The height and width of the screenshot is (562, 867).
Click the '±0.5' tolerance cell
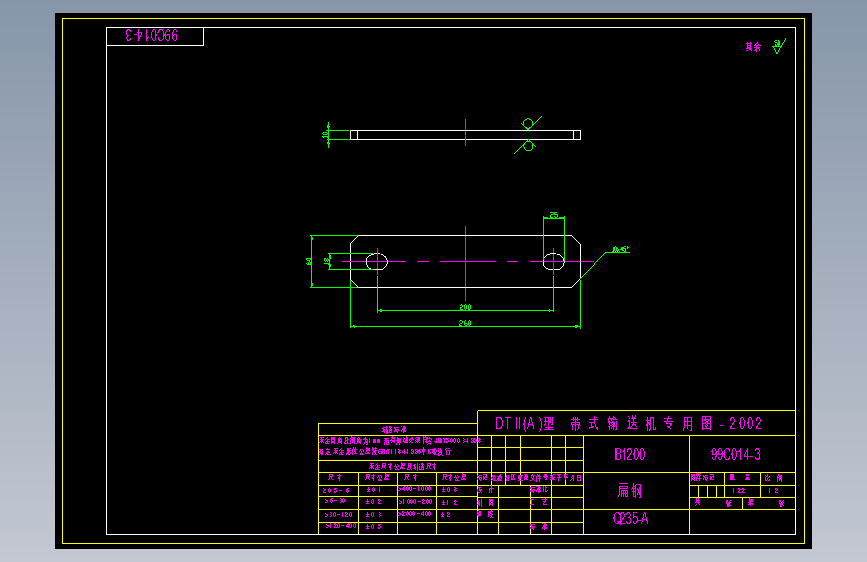374,527
